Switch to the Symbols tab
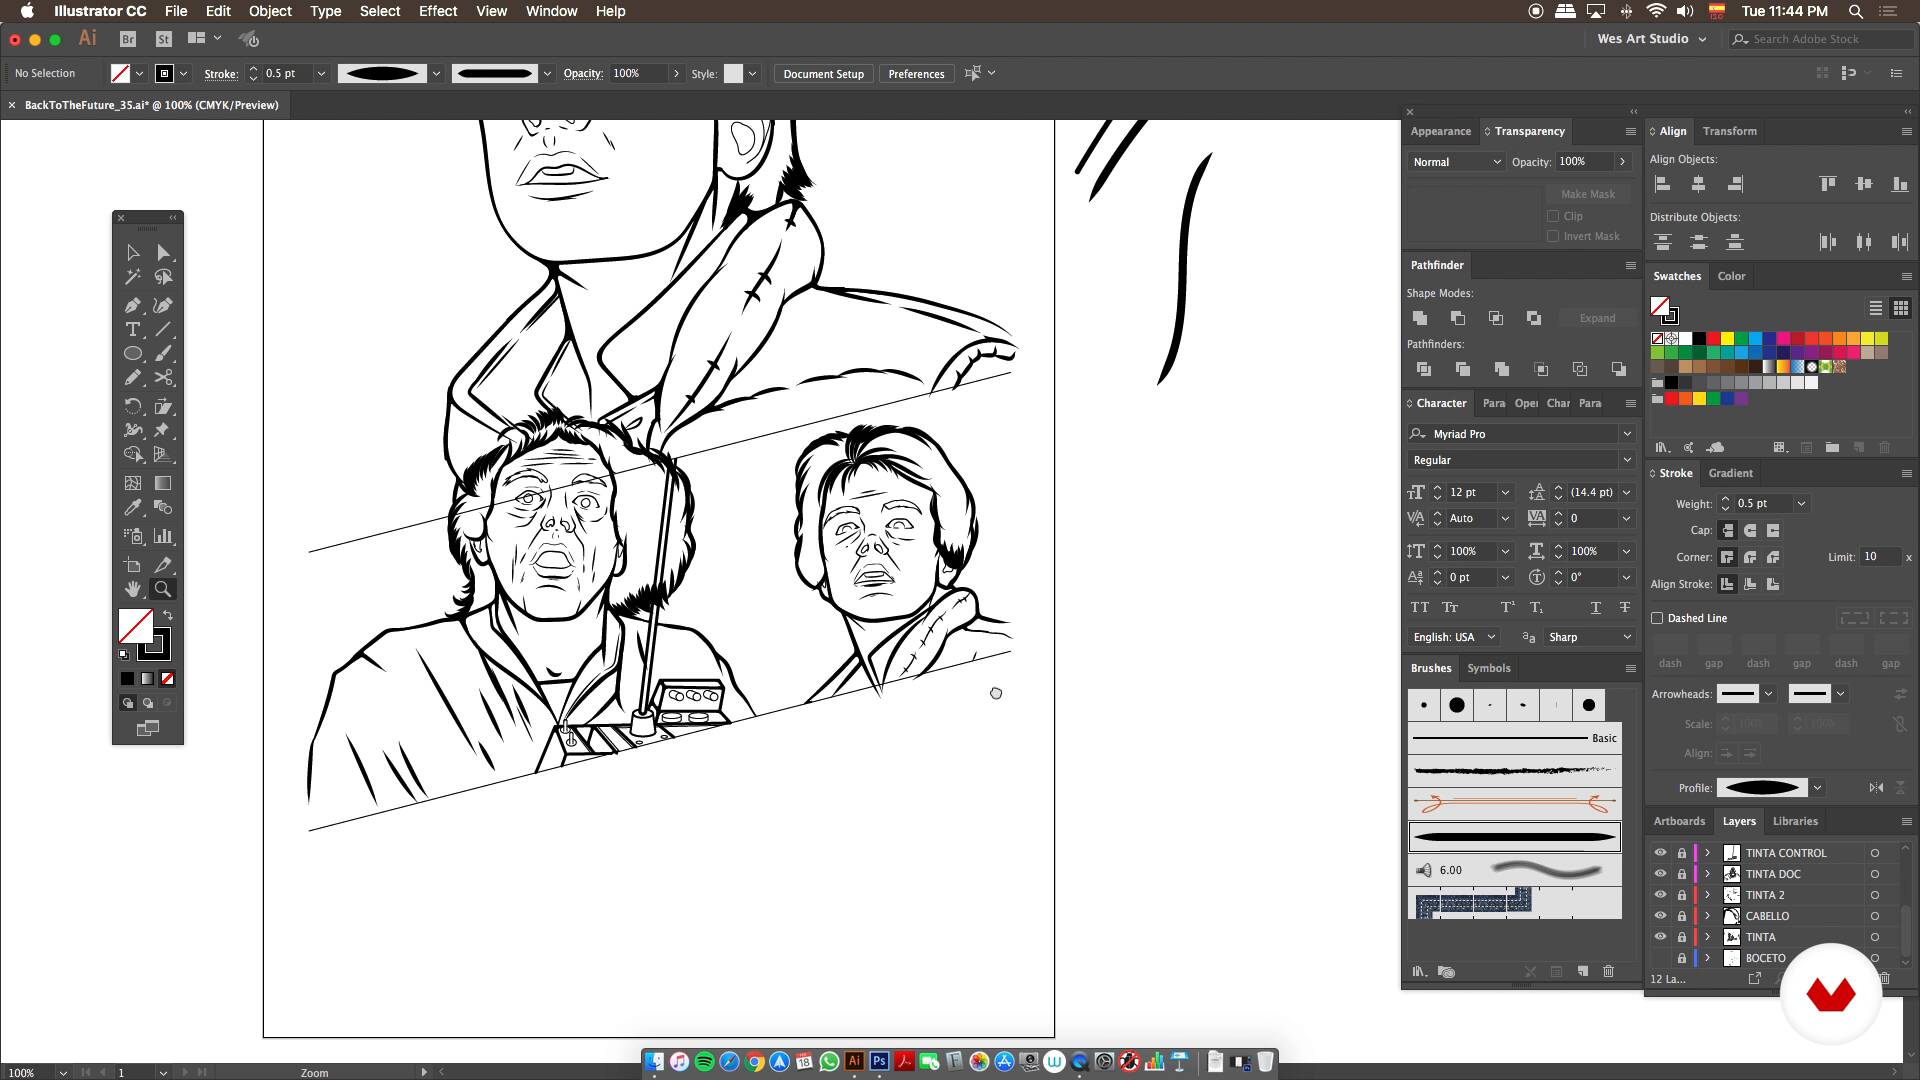 tap(1489, 668)
